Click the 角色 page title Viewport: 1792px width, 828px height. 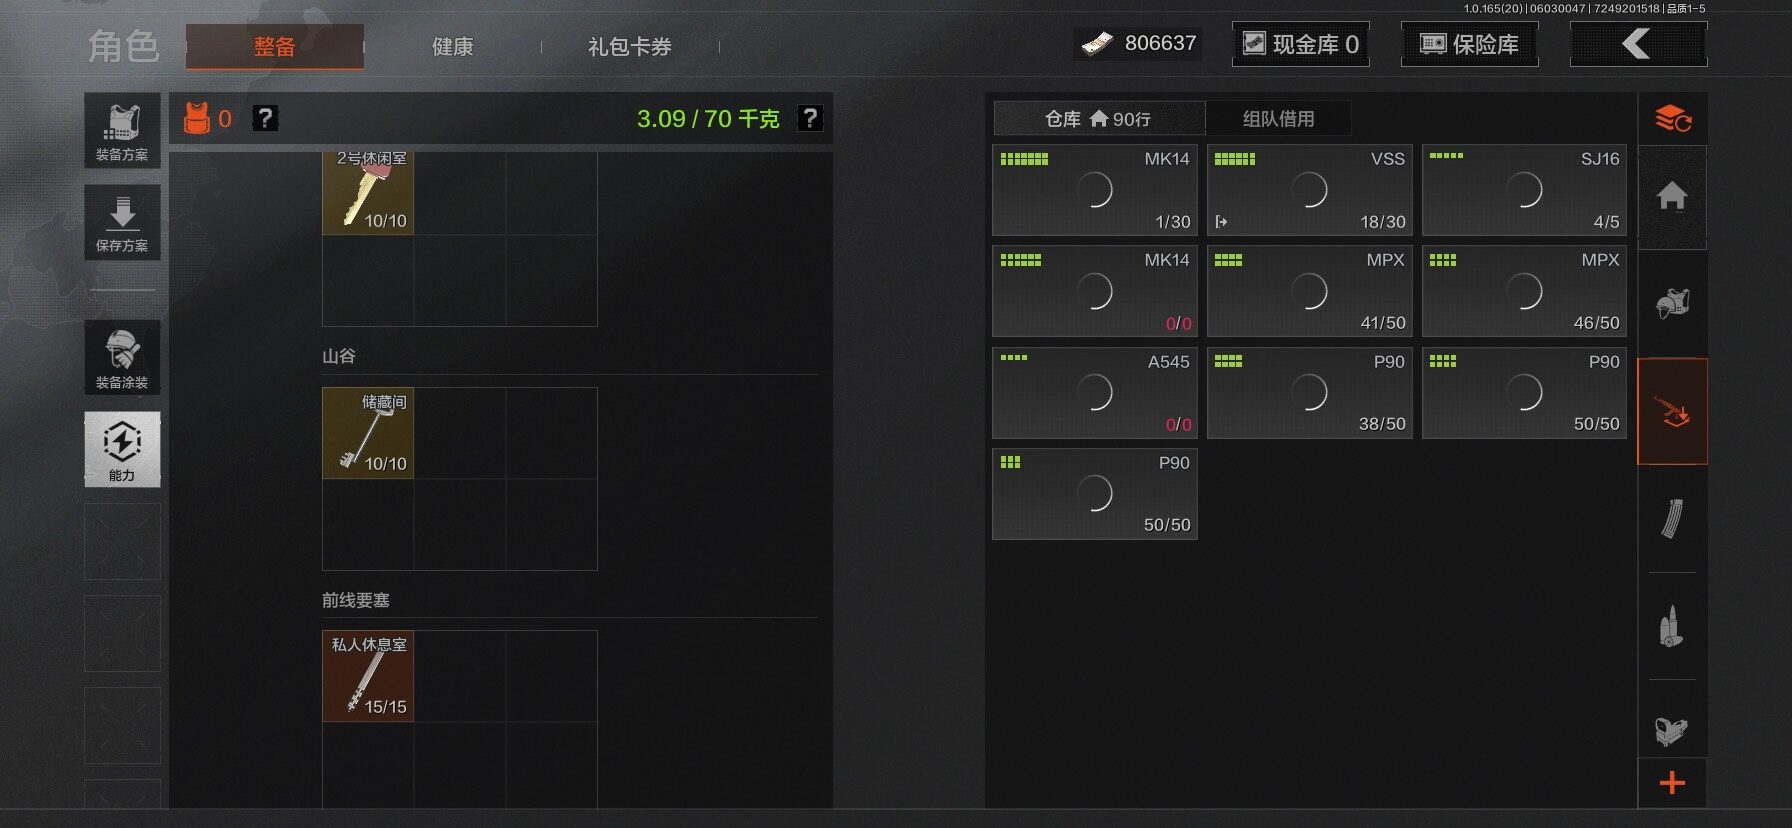pos(124,46)
